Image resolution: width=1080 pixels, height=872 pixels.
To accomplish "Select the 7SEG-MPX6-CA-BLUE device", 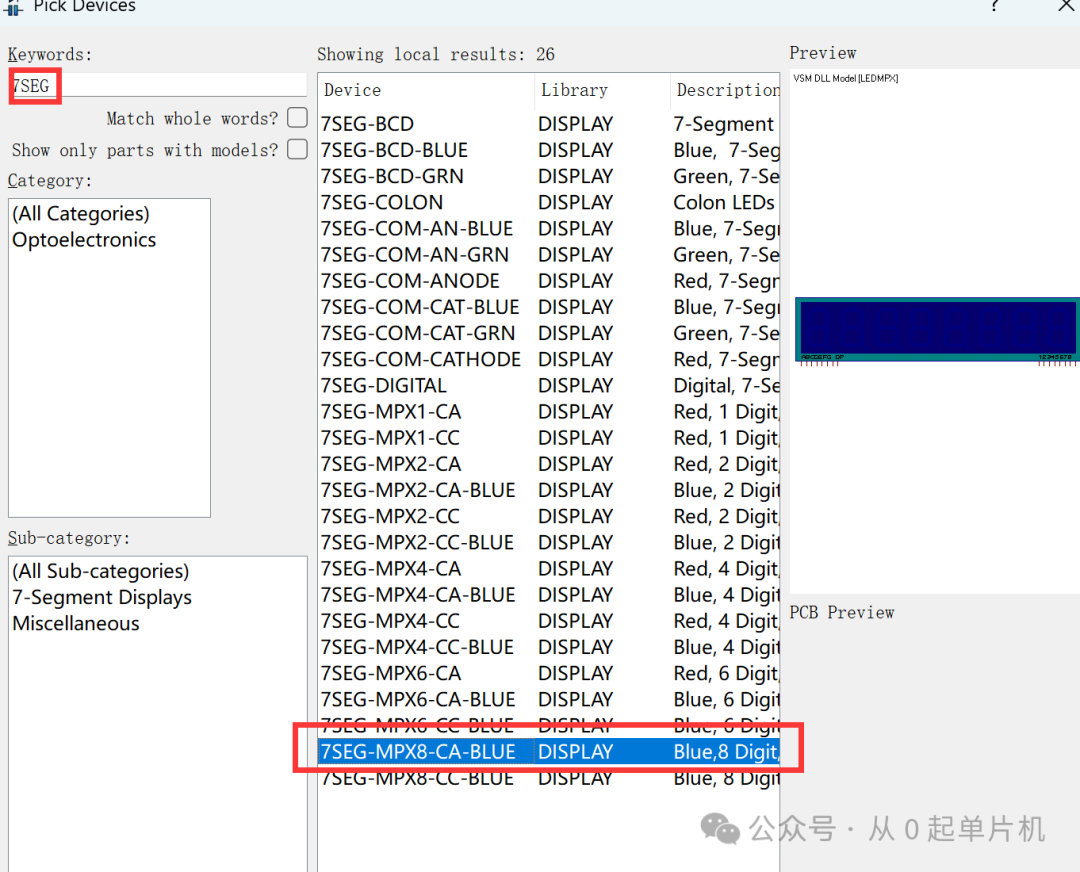I will coord(548,700).
